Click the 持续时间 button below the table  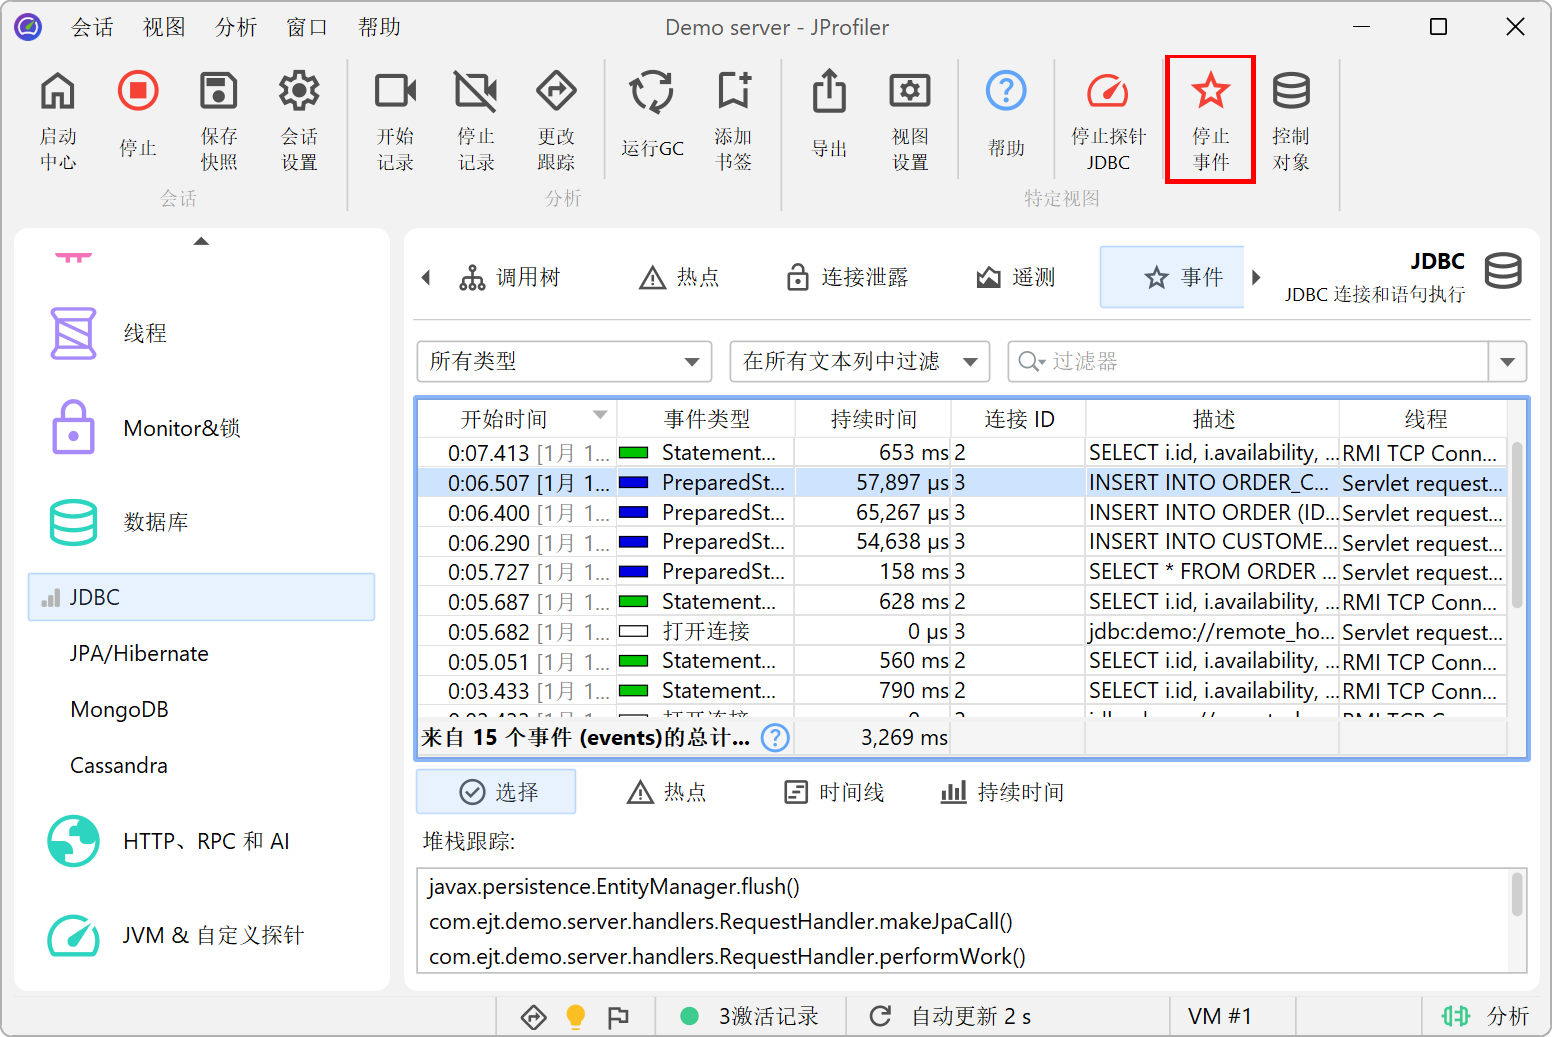1002,792
